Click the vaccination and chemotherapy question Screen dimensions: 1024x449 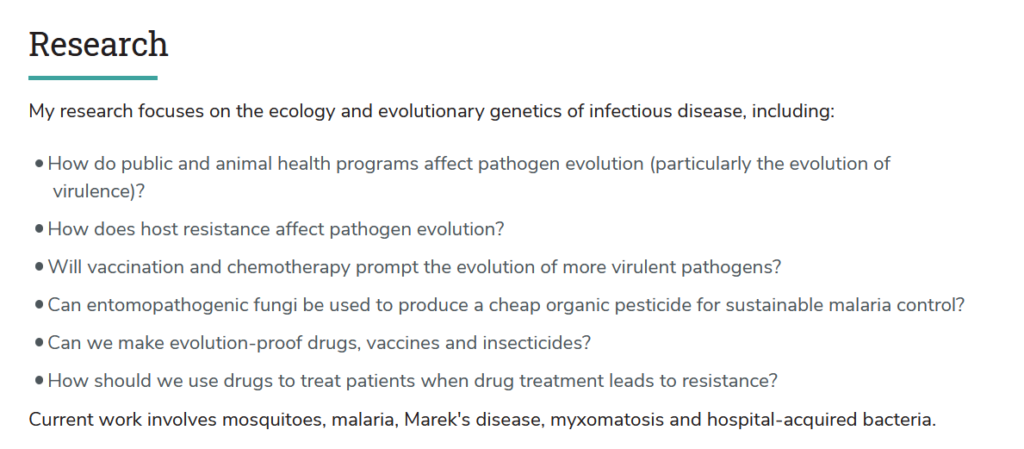point(415,268)
